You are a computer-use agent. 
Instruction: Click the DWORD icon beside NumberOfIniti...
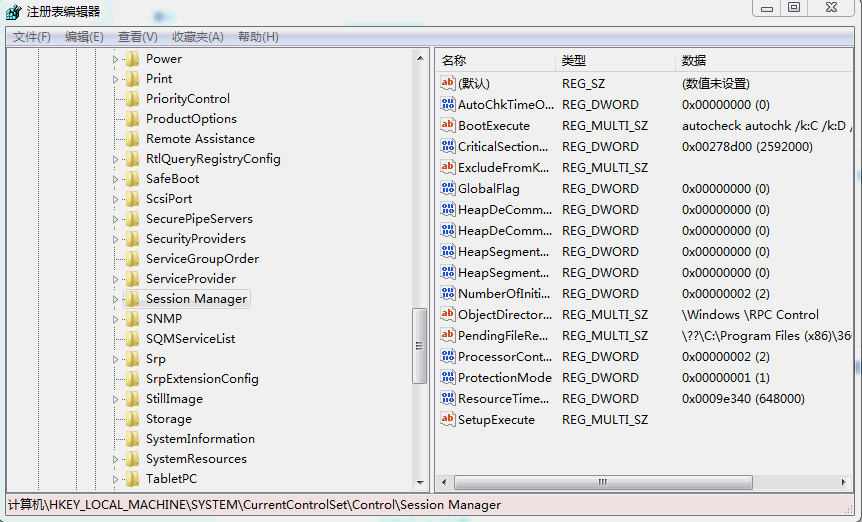(x=447, y=293)
